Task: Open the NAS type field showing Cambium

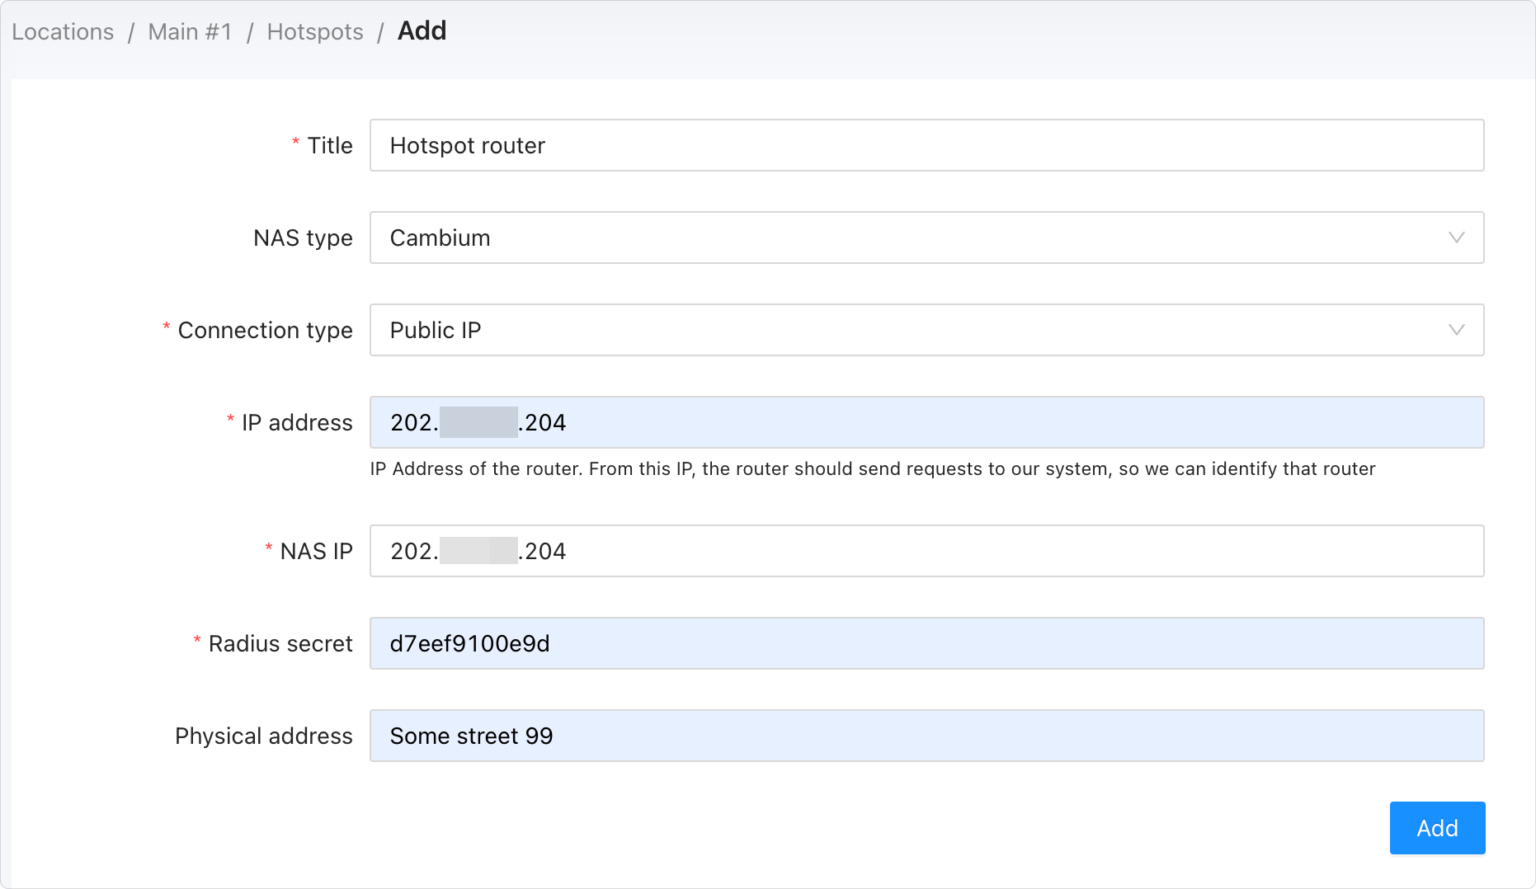Action: tap(900, 238)
